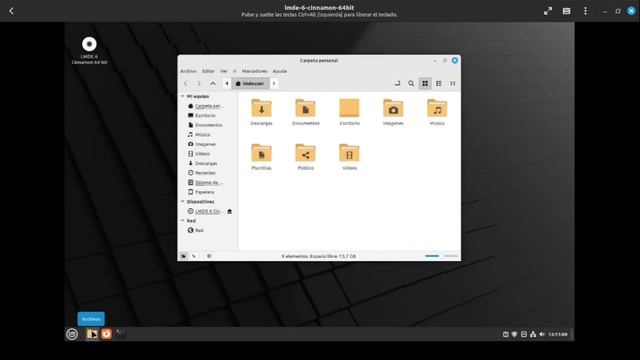Collapse the Red section
This screenshot has width=640, height=360.
pyautogui.click(x=182, y=220)
